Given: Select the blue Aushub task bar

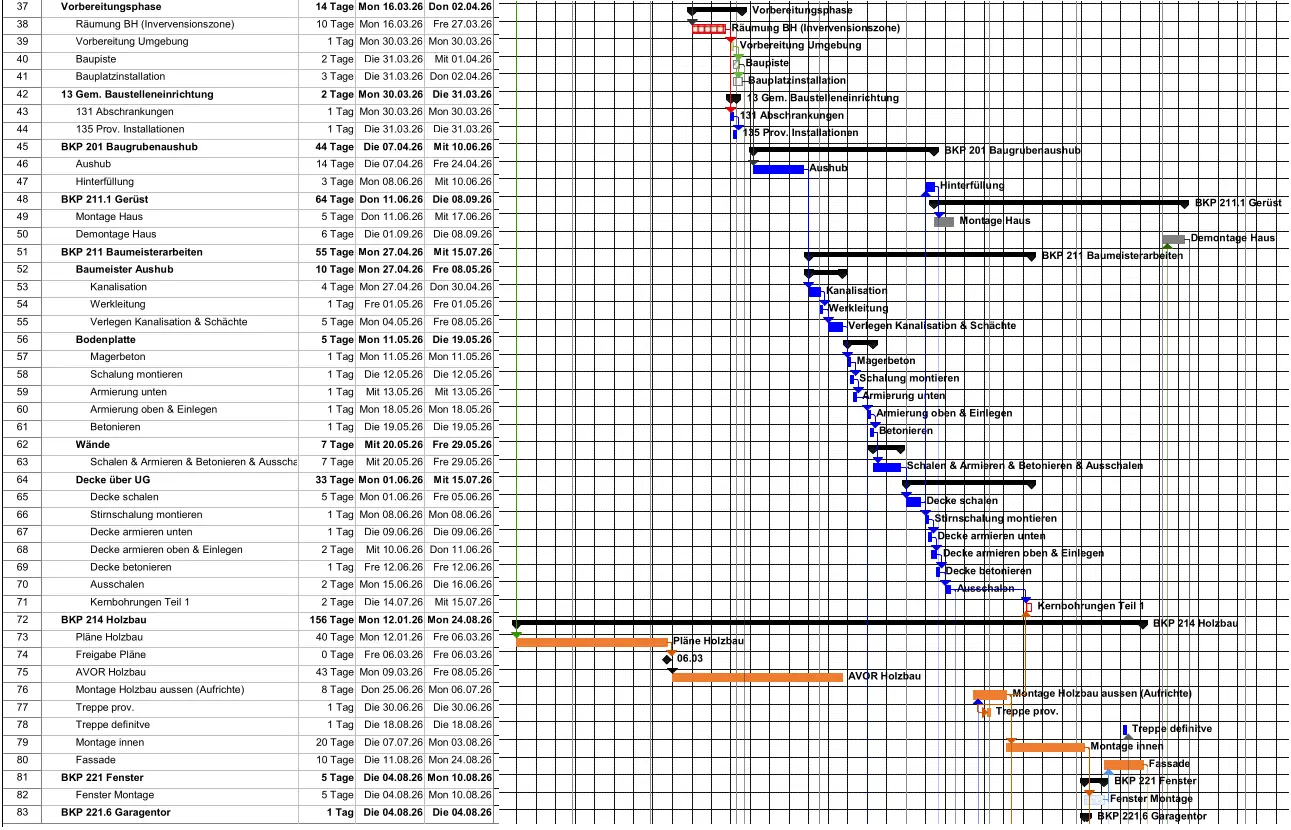Looking at the screenshot, I should tap(778, 169).
